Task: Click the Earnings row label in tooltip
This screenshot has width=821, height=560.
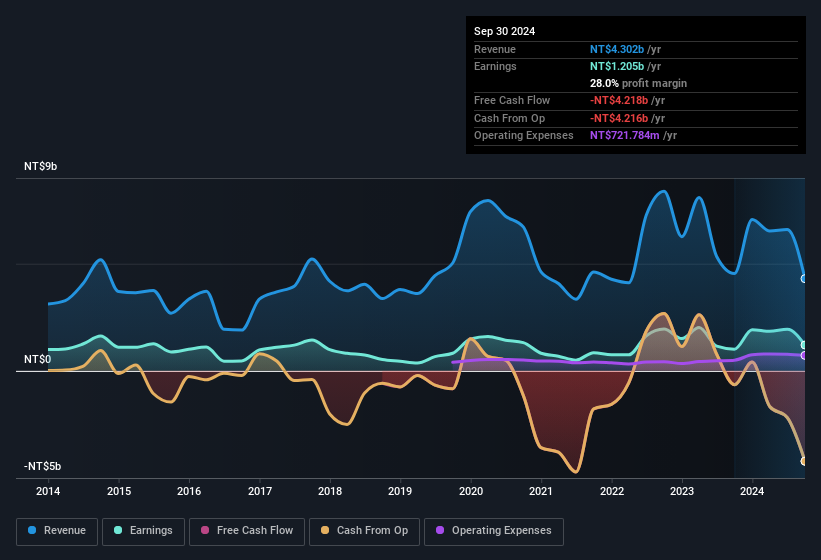Action: coord(495,66)
